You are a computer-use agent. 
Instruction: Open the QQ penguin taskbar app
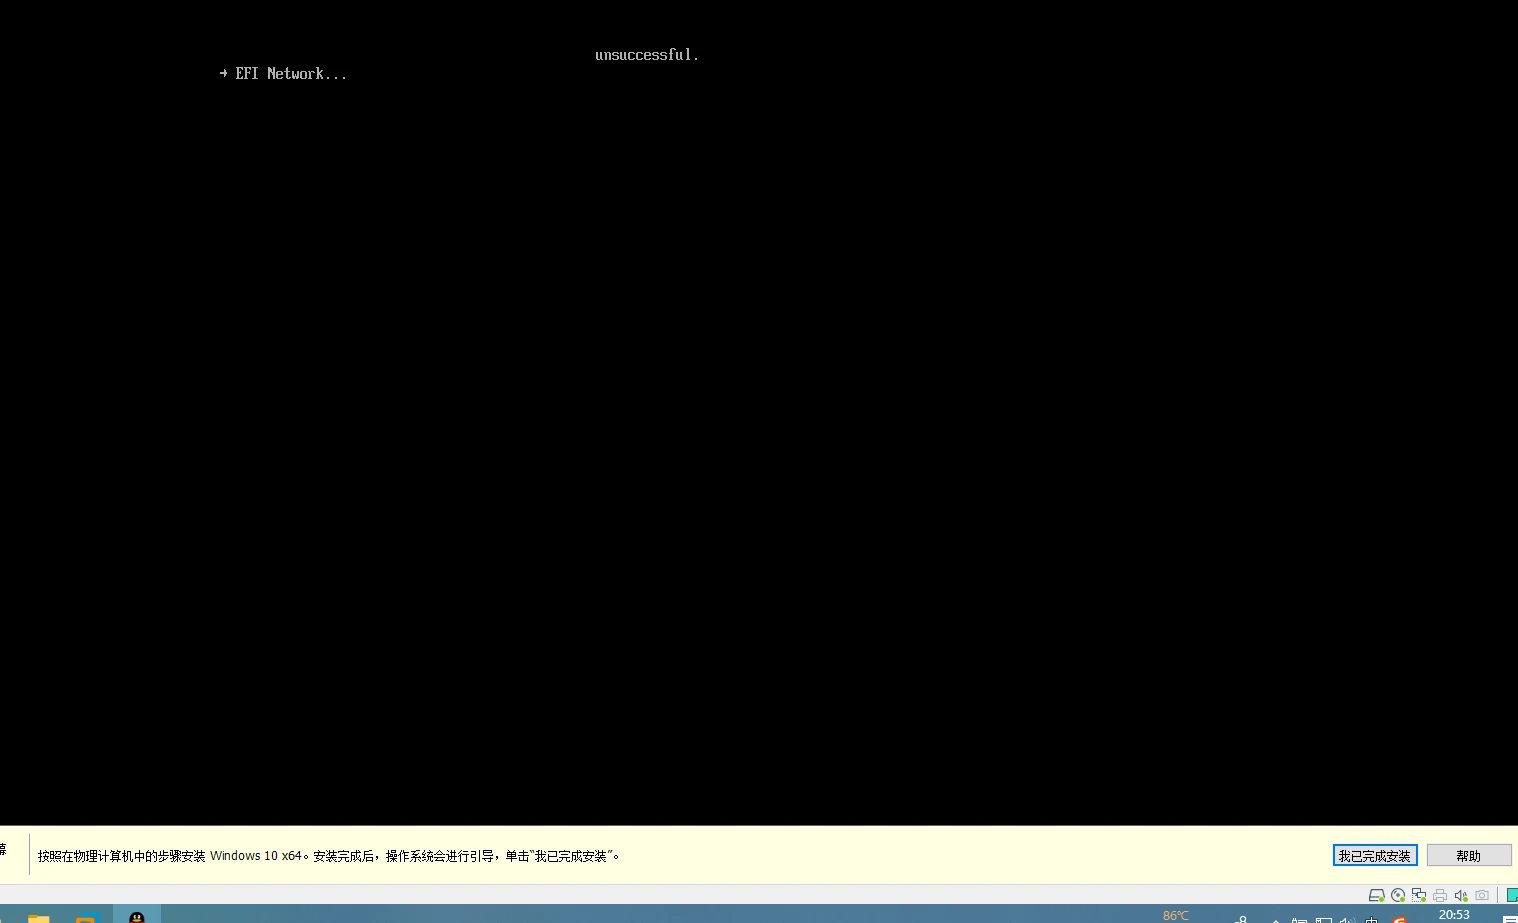137,917
